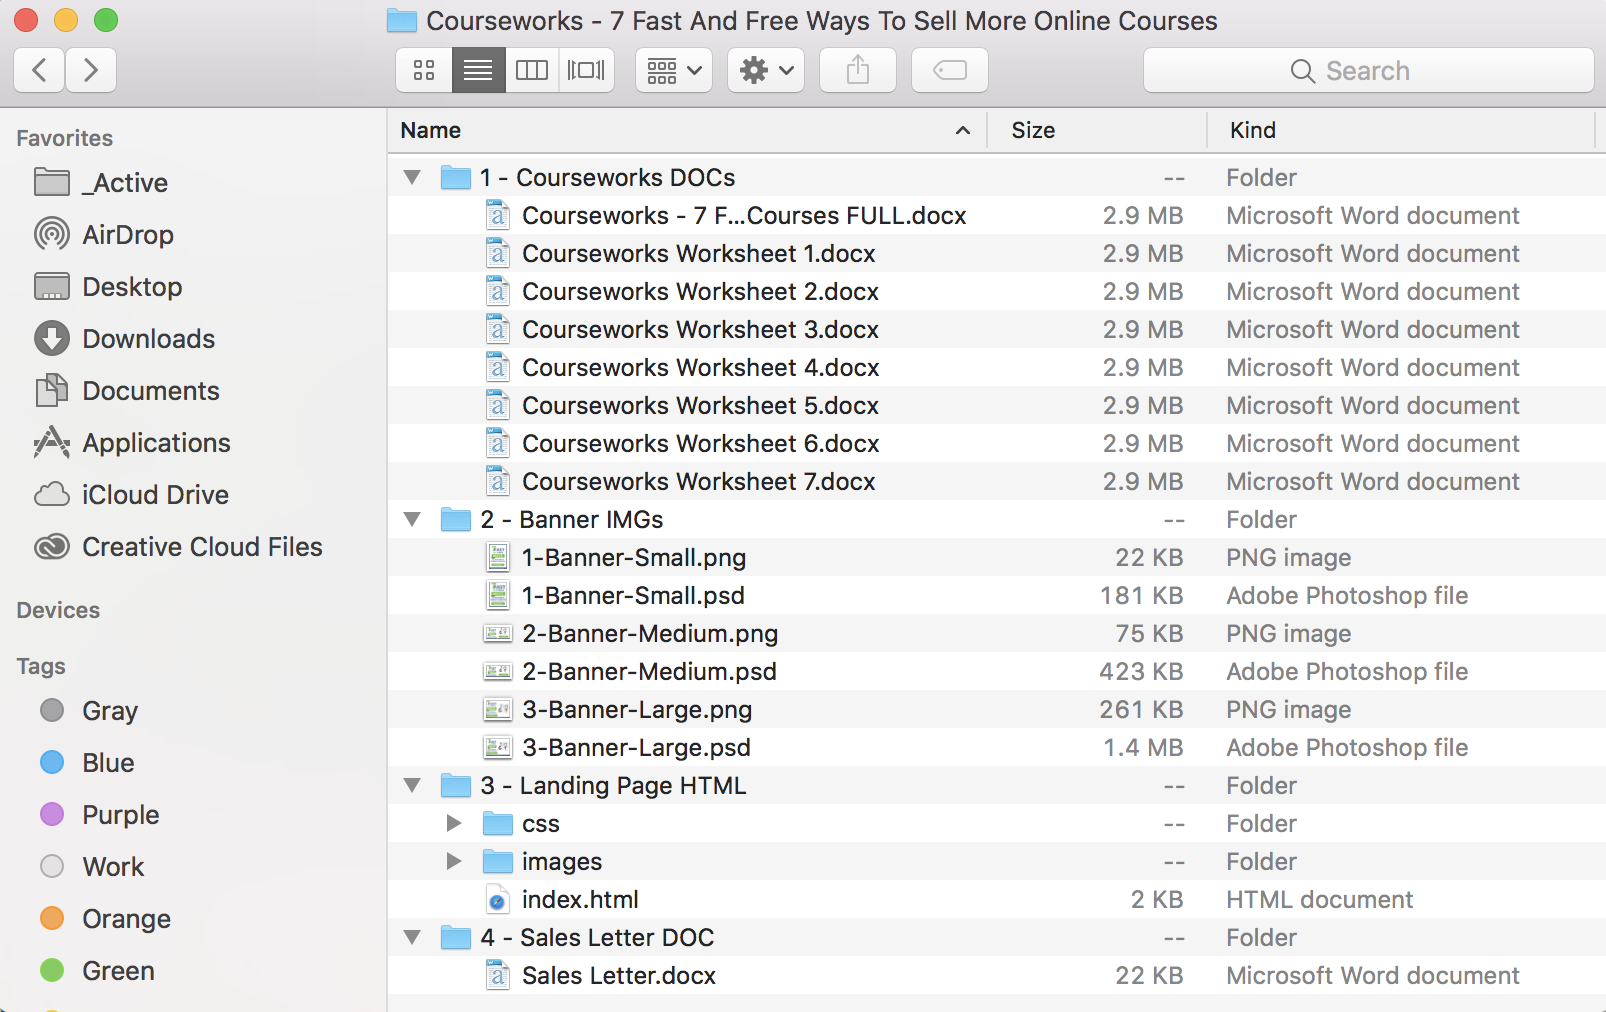Click the Share toolbar button
1606x1012 pixels.
(x=858, y=70)
